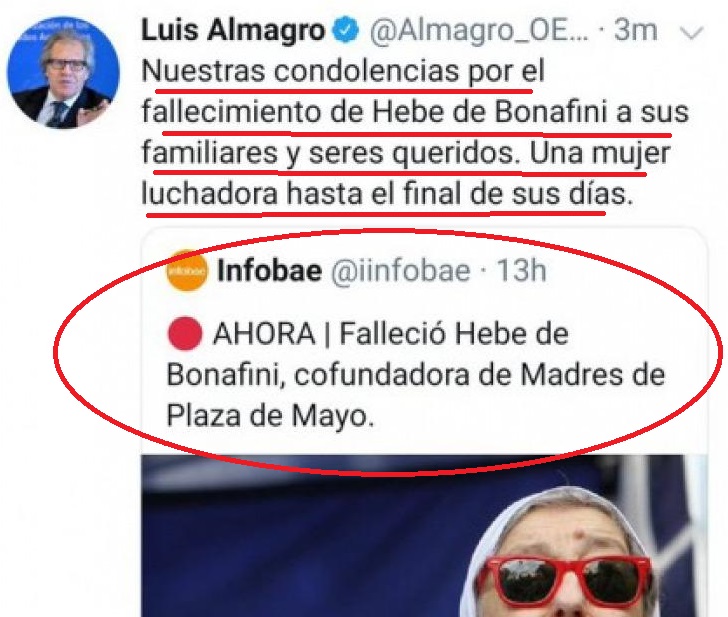
Task: Open the 13h quoted tweet timestamp
Action: [x=521, y=270]
